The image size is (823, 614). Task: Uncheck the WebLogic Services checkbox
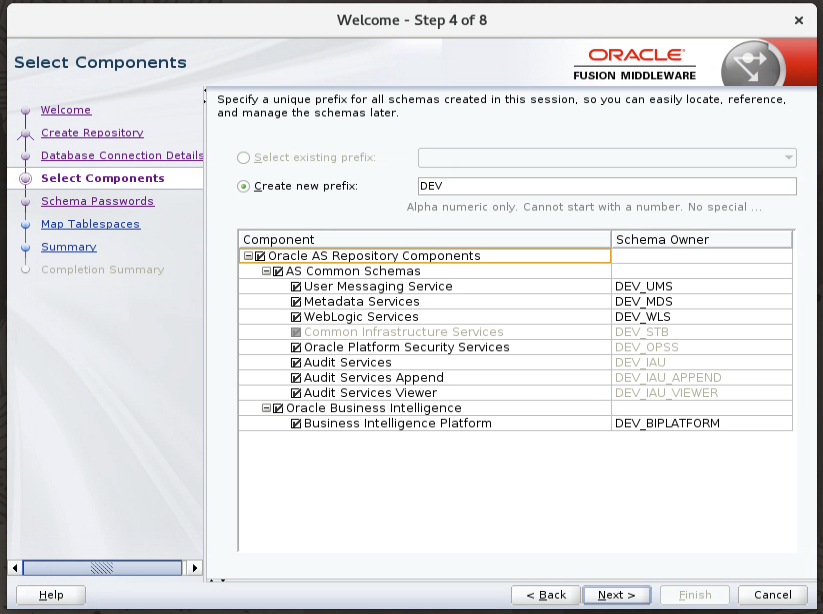click(x=296, y=317)
